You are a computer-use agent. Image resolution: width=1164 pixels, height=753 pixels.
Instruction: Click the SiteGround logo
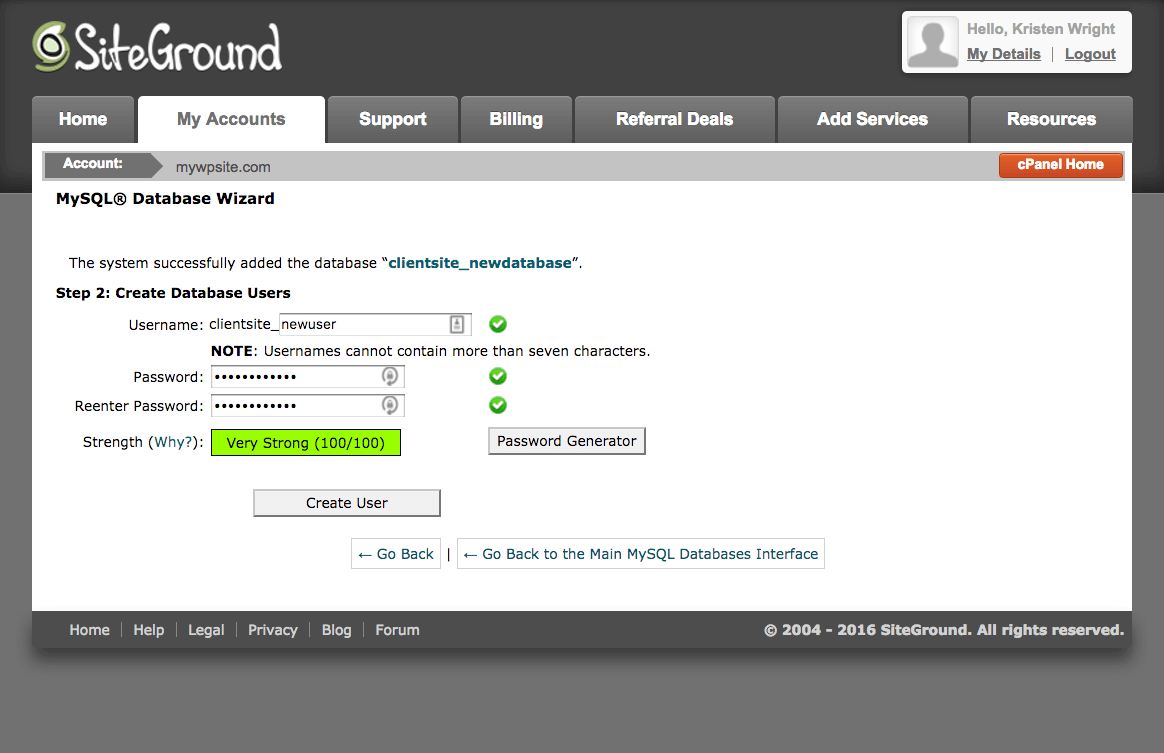(x=157, y=47)
